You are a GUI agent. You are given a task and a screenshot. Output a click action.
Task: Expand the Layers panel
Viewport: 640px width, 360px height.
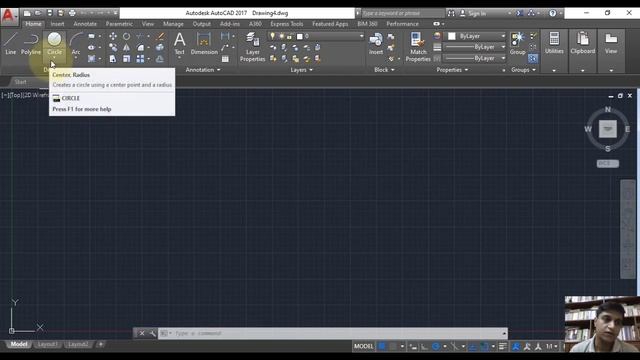click(302, 70)
